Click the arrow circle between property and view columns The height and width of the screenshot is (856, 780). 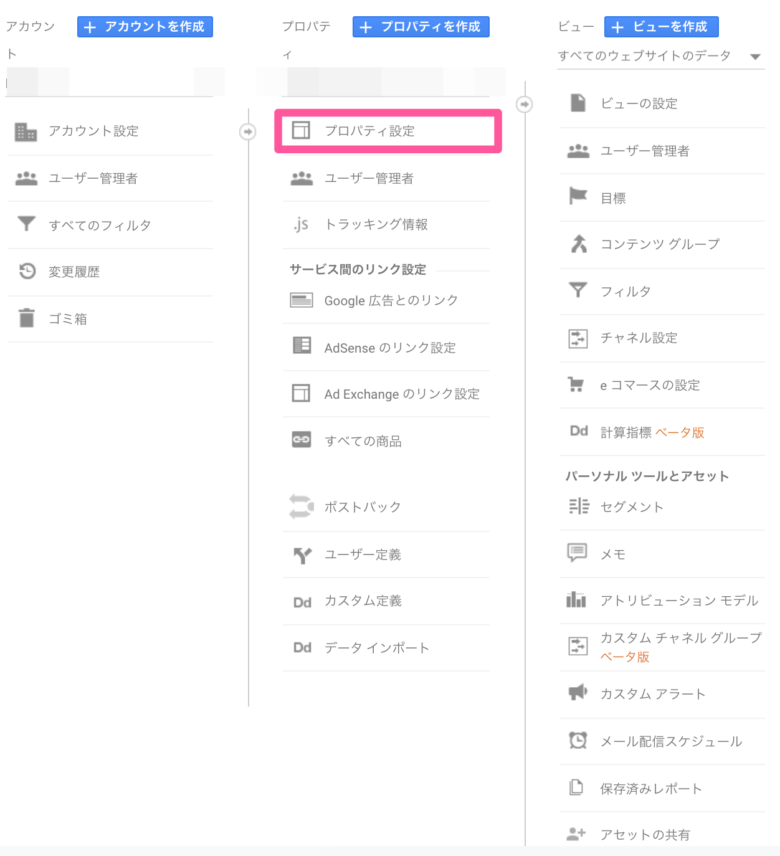point(524,104)
